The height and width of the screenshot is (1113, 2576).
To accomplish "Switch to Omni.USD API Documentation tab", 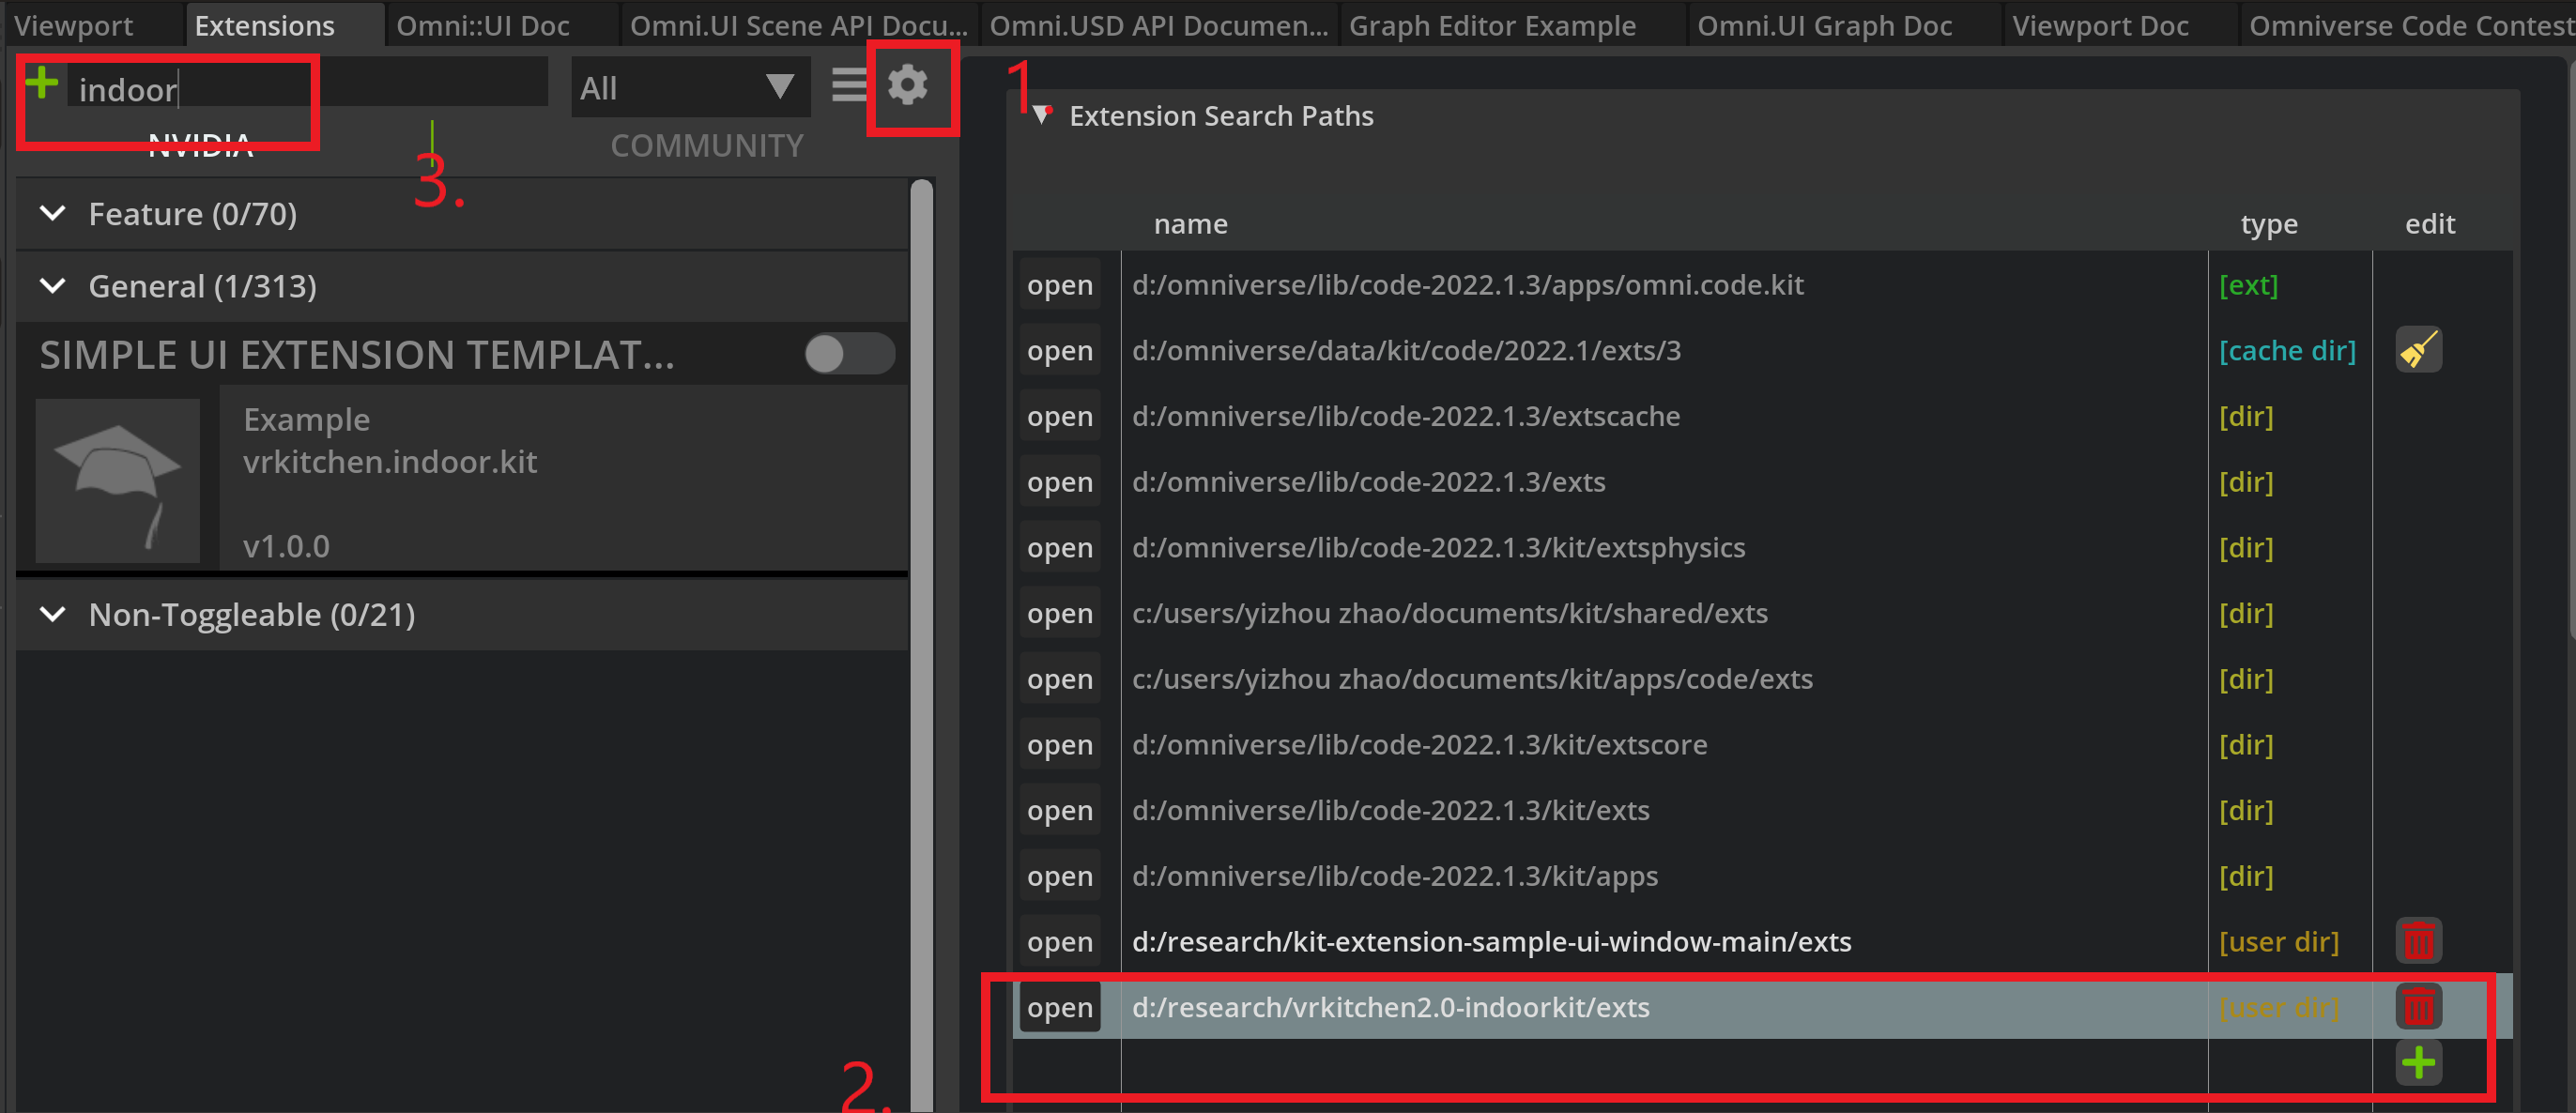I will click(1159, 25).
